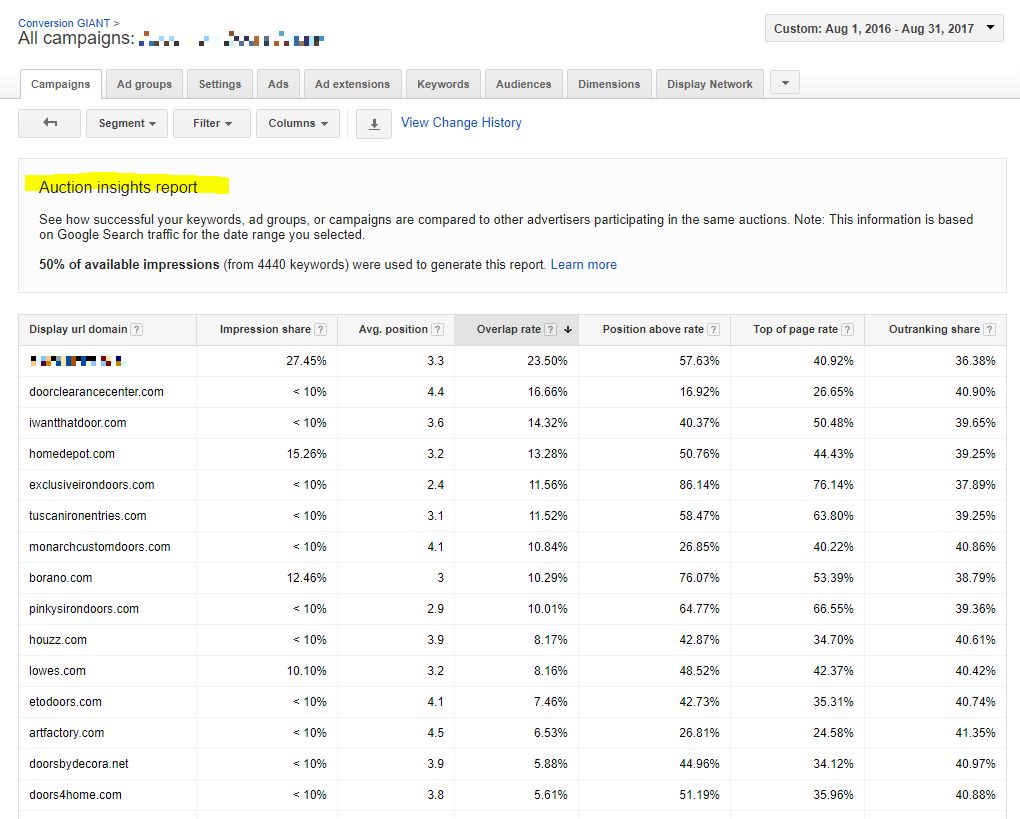Screen dimensions: 1020x819
Task: Open help icon next to Impression share
Action: pos(321,330)
